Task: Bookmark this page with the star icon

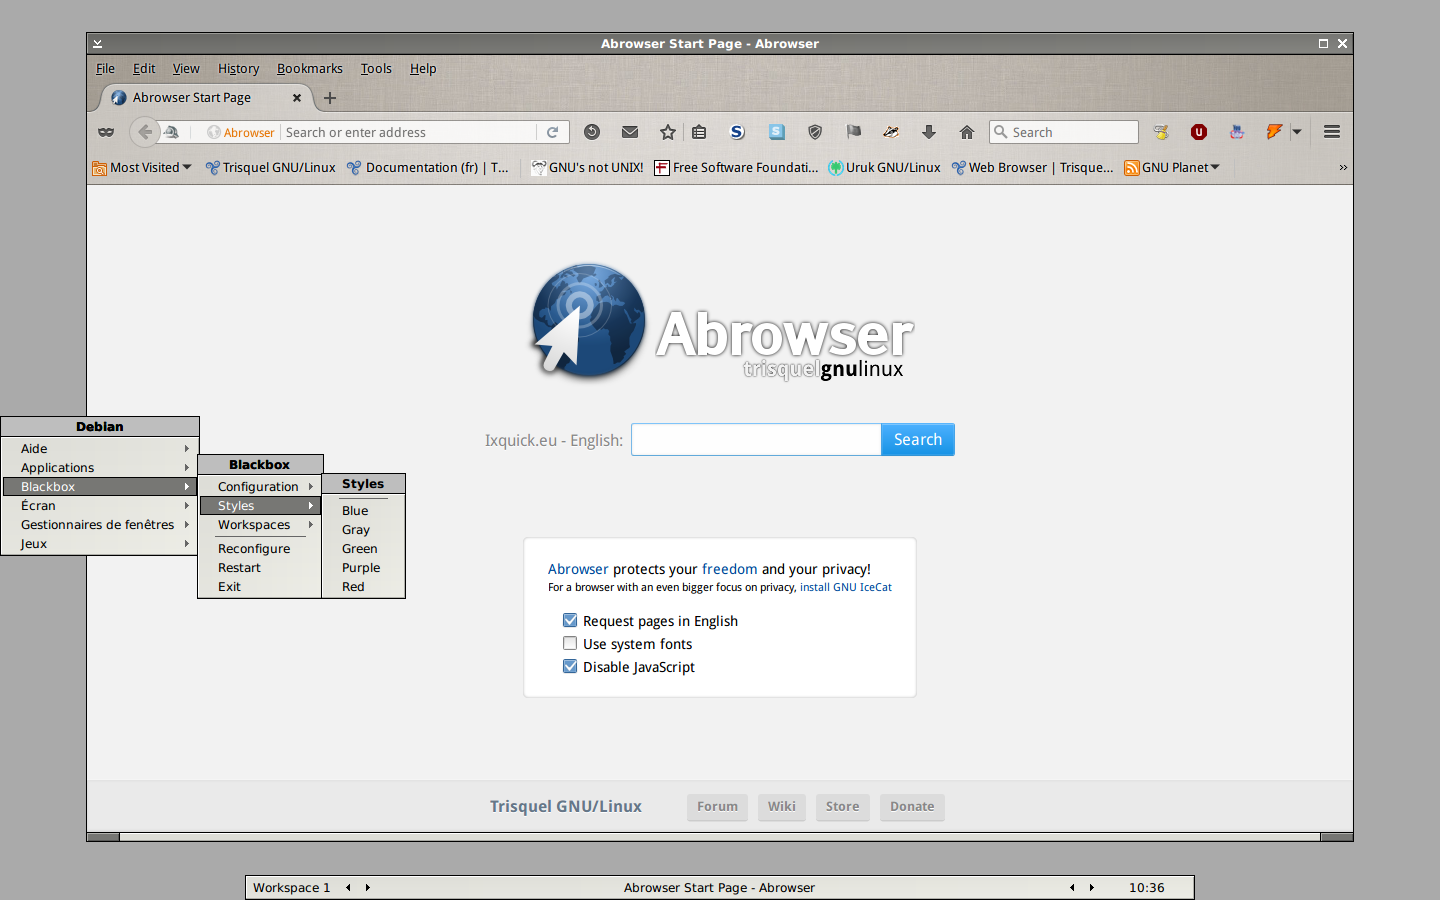Action: (x=668, y=132)
